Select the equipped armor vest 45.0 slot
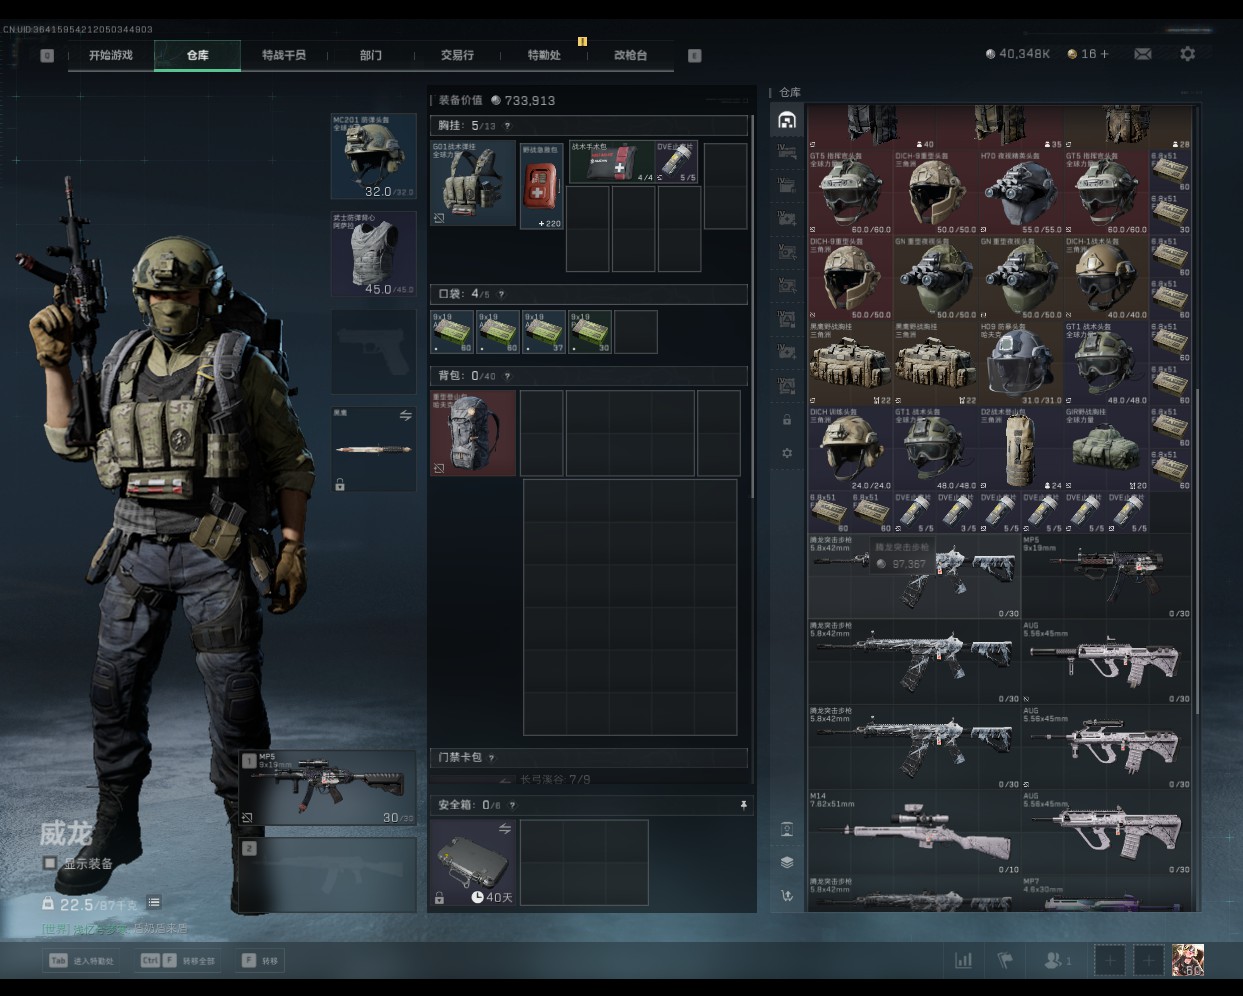 [x=373, y=253]
